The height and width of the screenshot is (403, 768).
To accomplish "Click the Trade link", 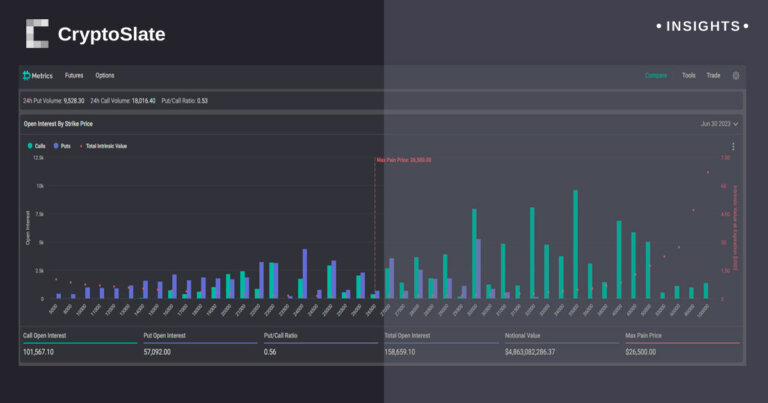I will click(713, 75).
